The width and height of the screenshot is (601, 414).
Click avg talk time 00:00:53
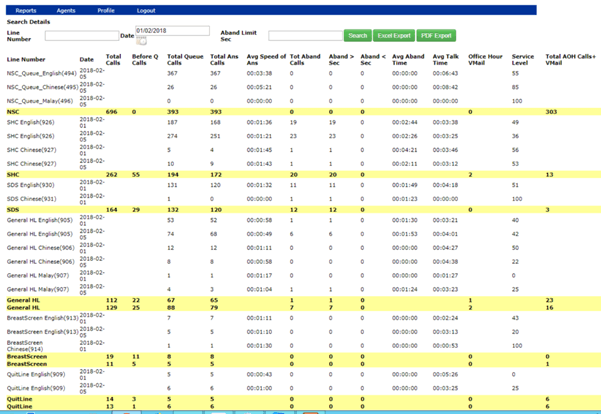pos(445,345)
